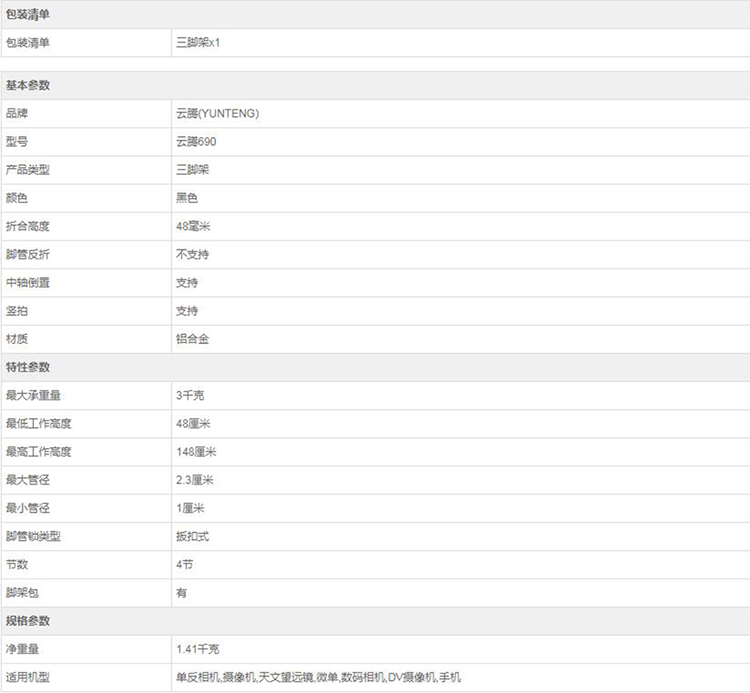Select the 云腾690 model value

pyautogui.click(x=196, y=142)
